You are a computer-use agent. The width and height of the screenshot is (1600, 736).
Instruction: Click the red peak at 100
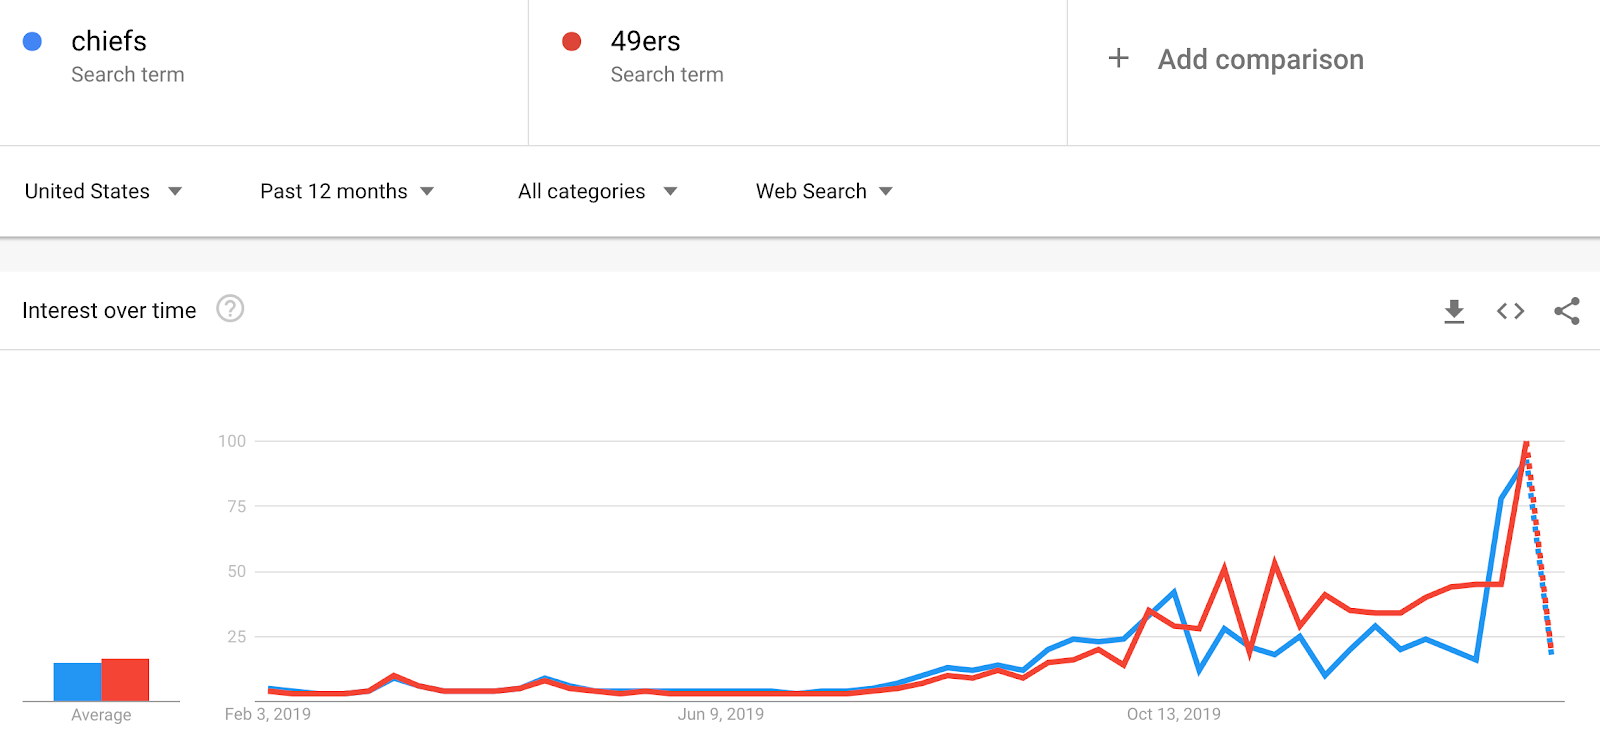point(1526,442)
